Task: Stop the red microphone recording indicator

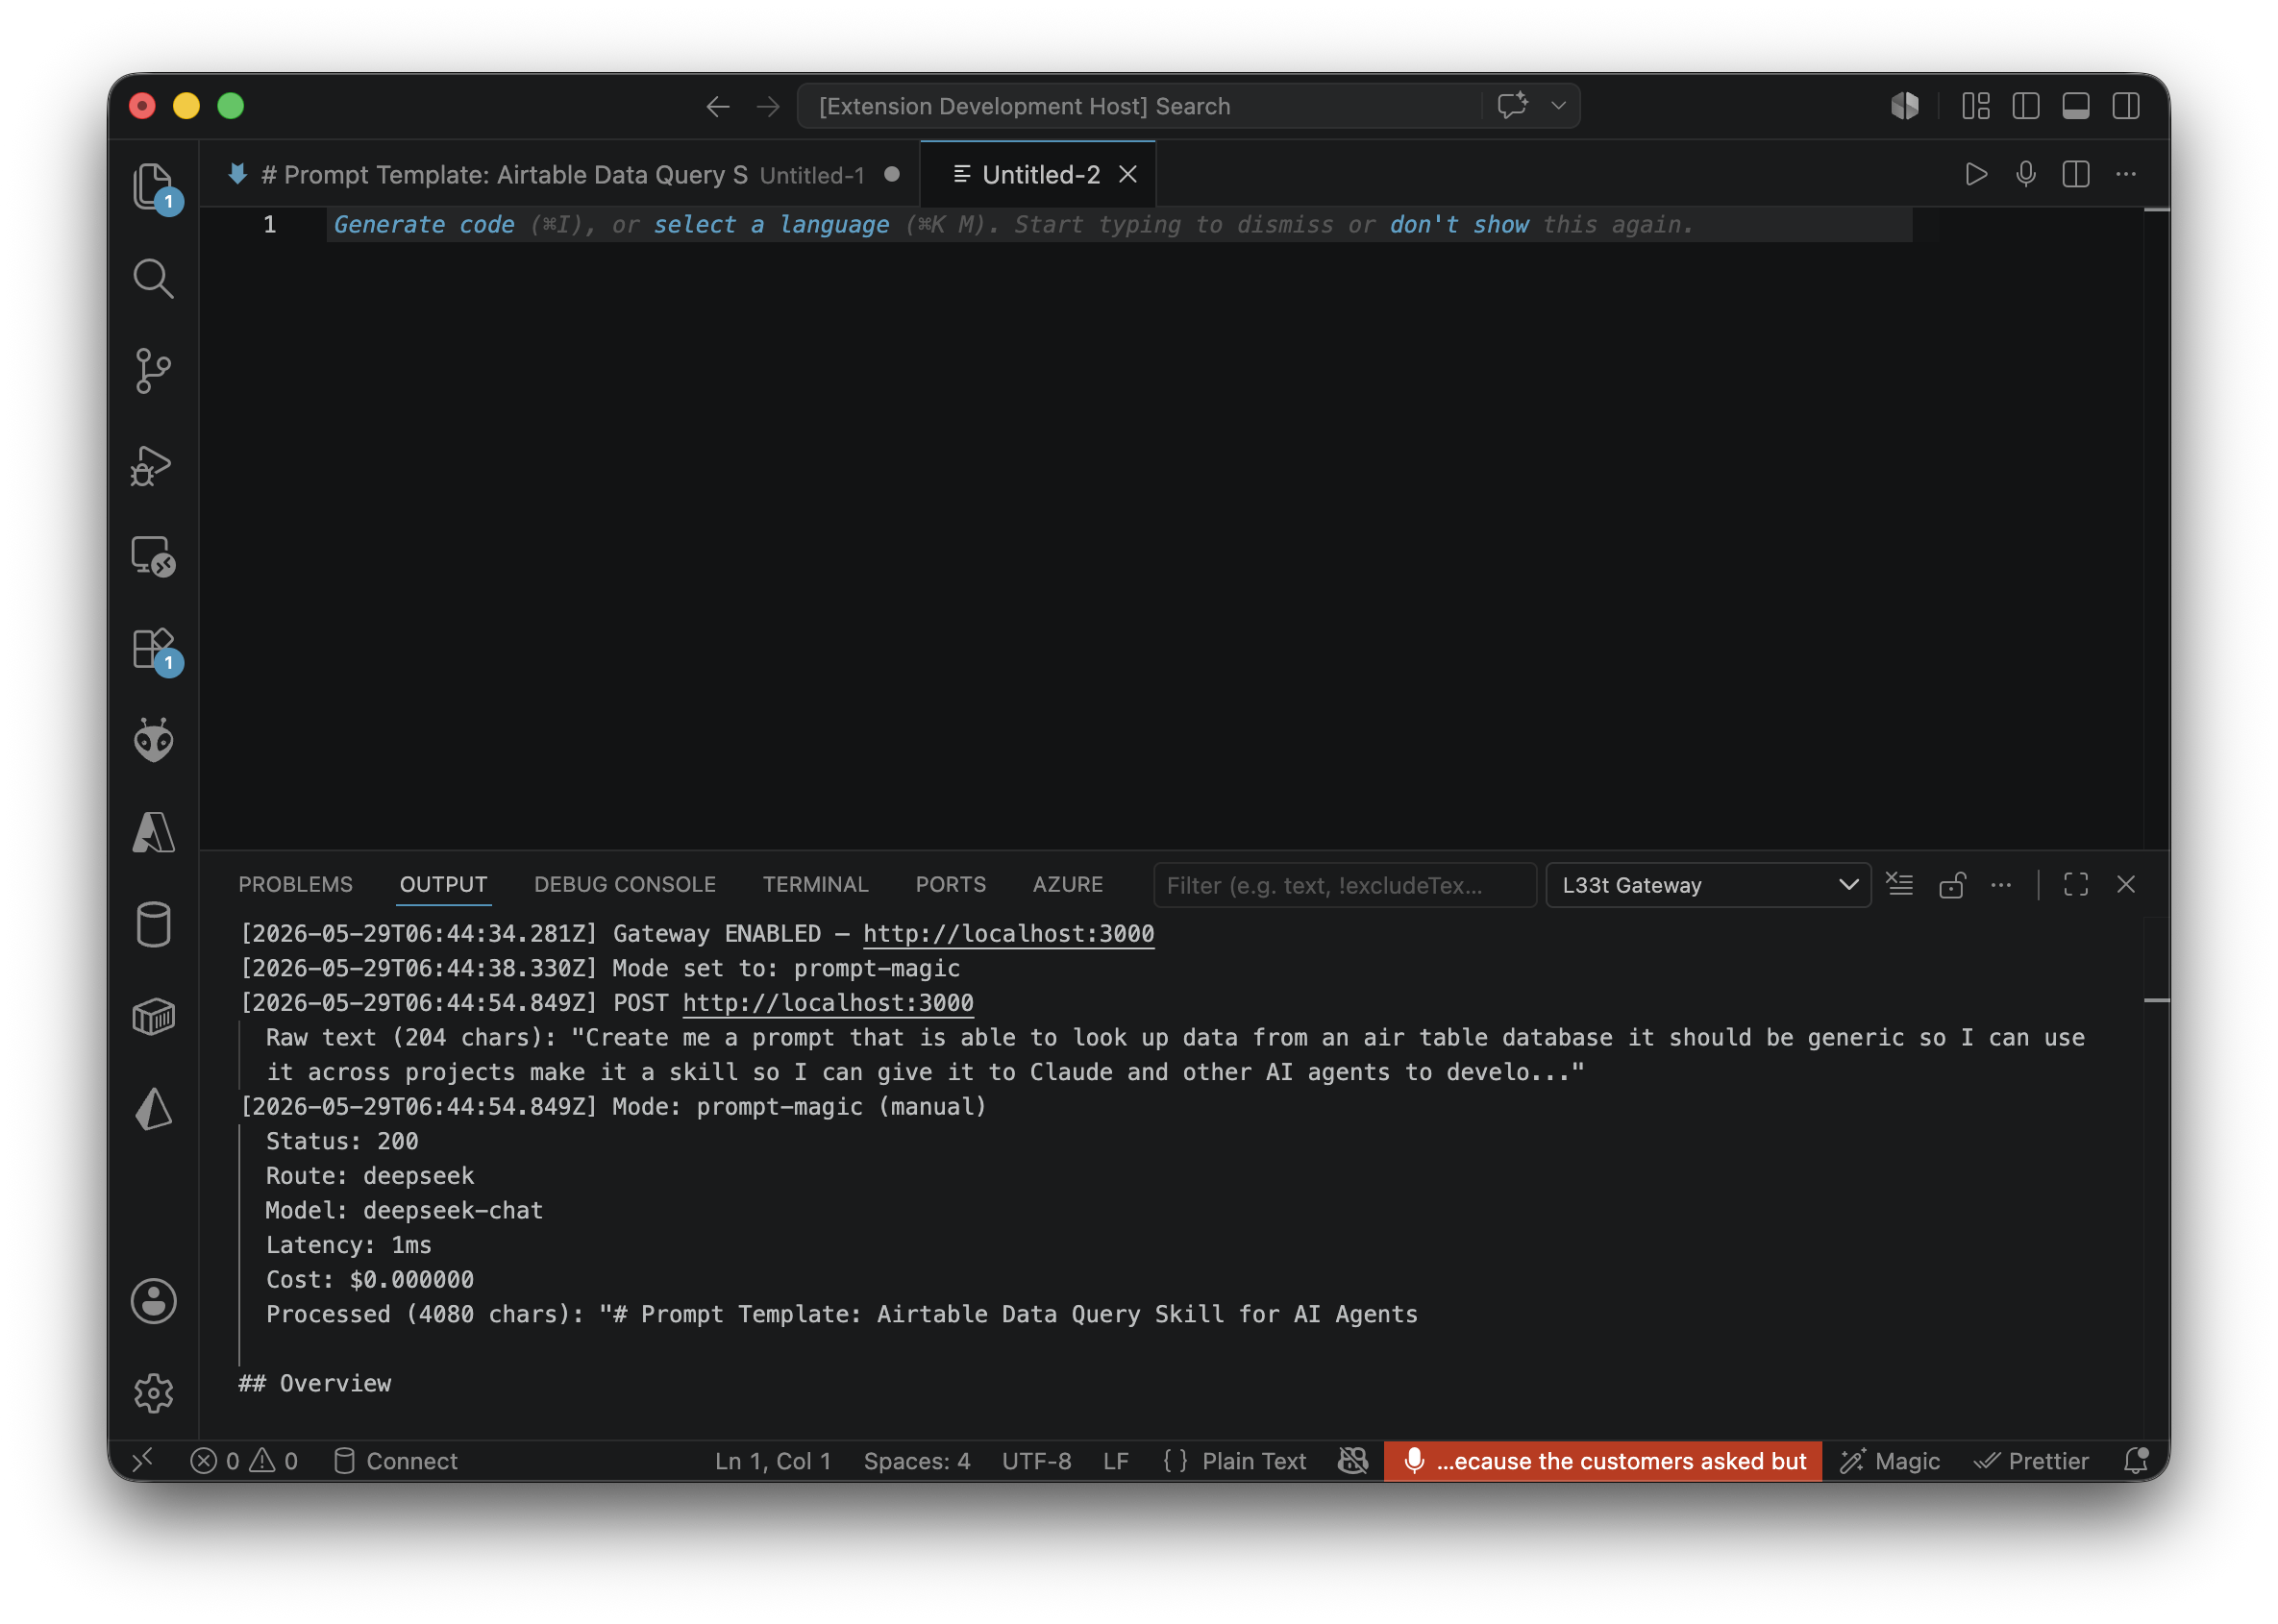Action: pos(1604,1462)
